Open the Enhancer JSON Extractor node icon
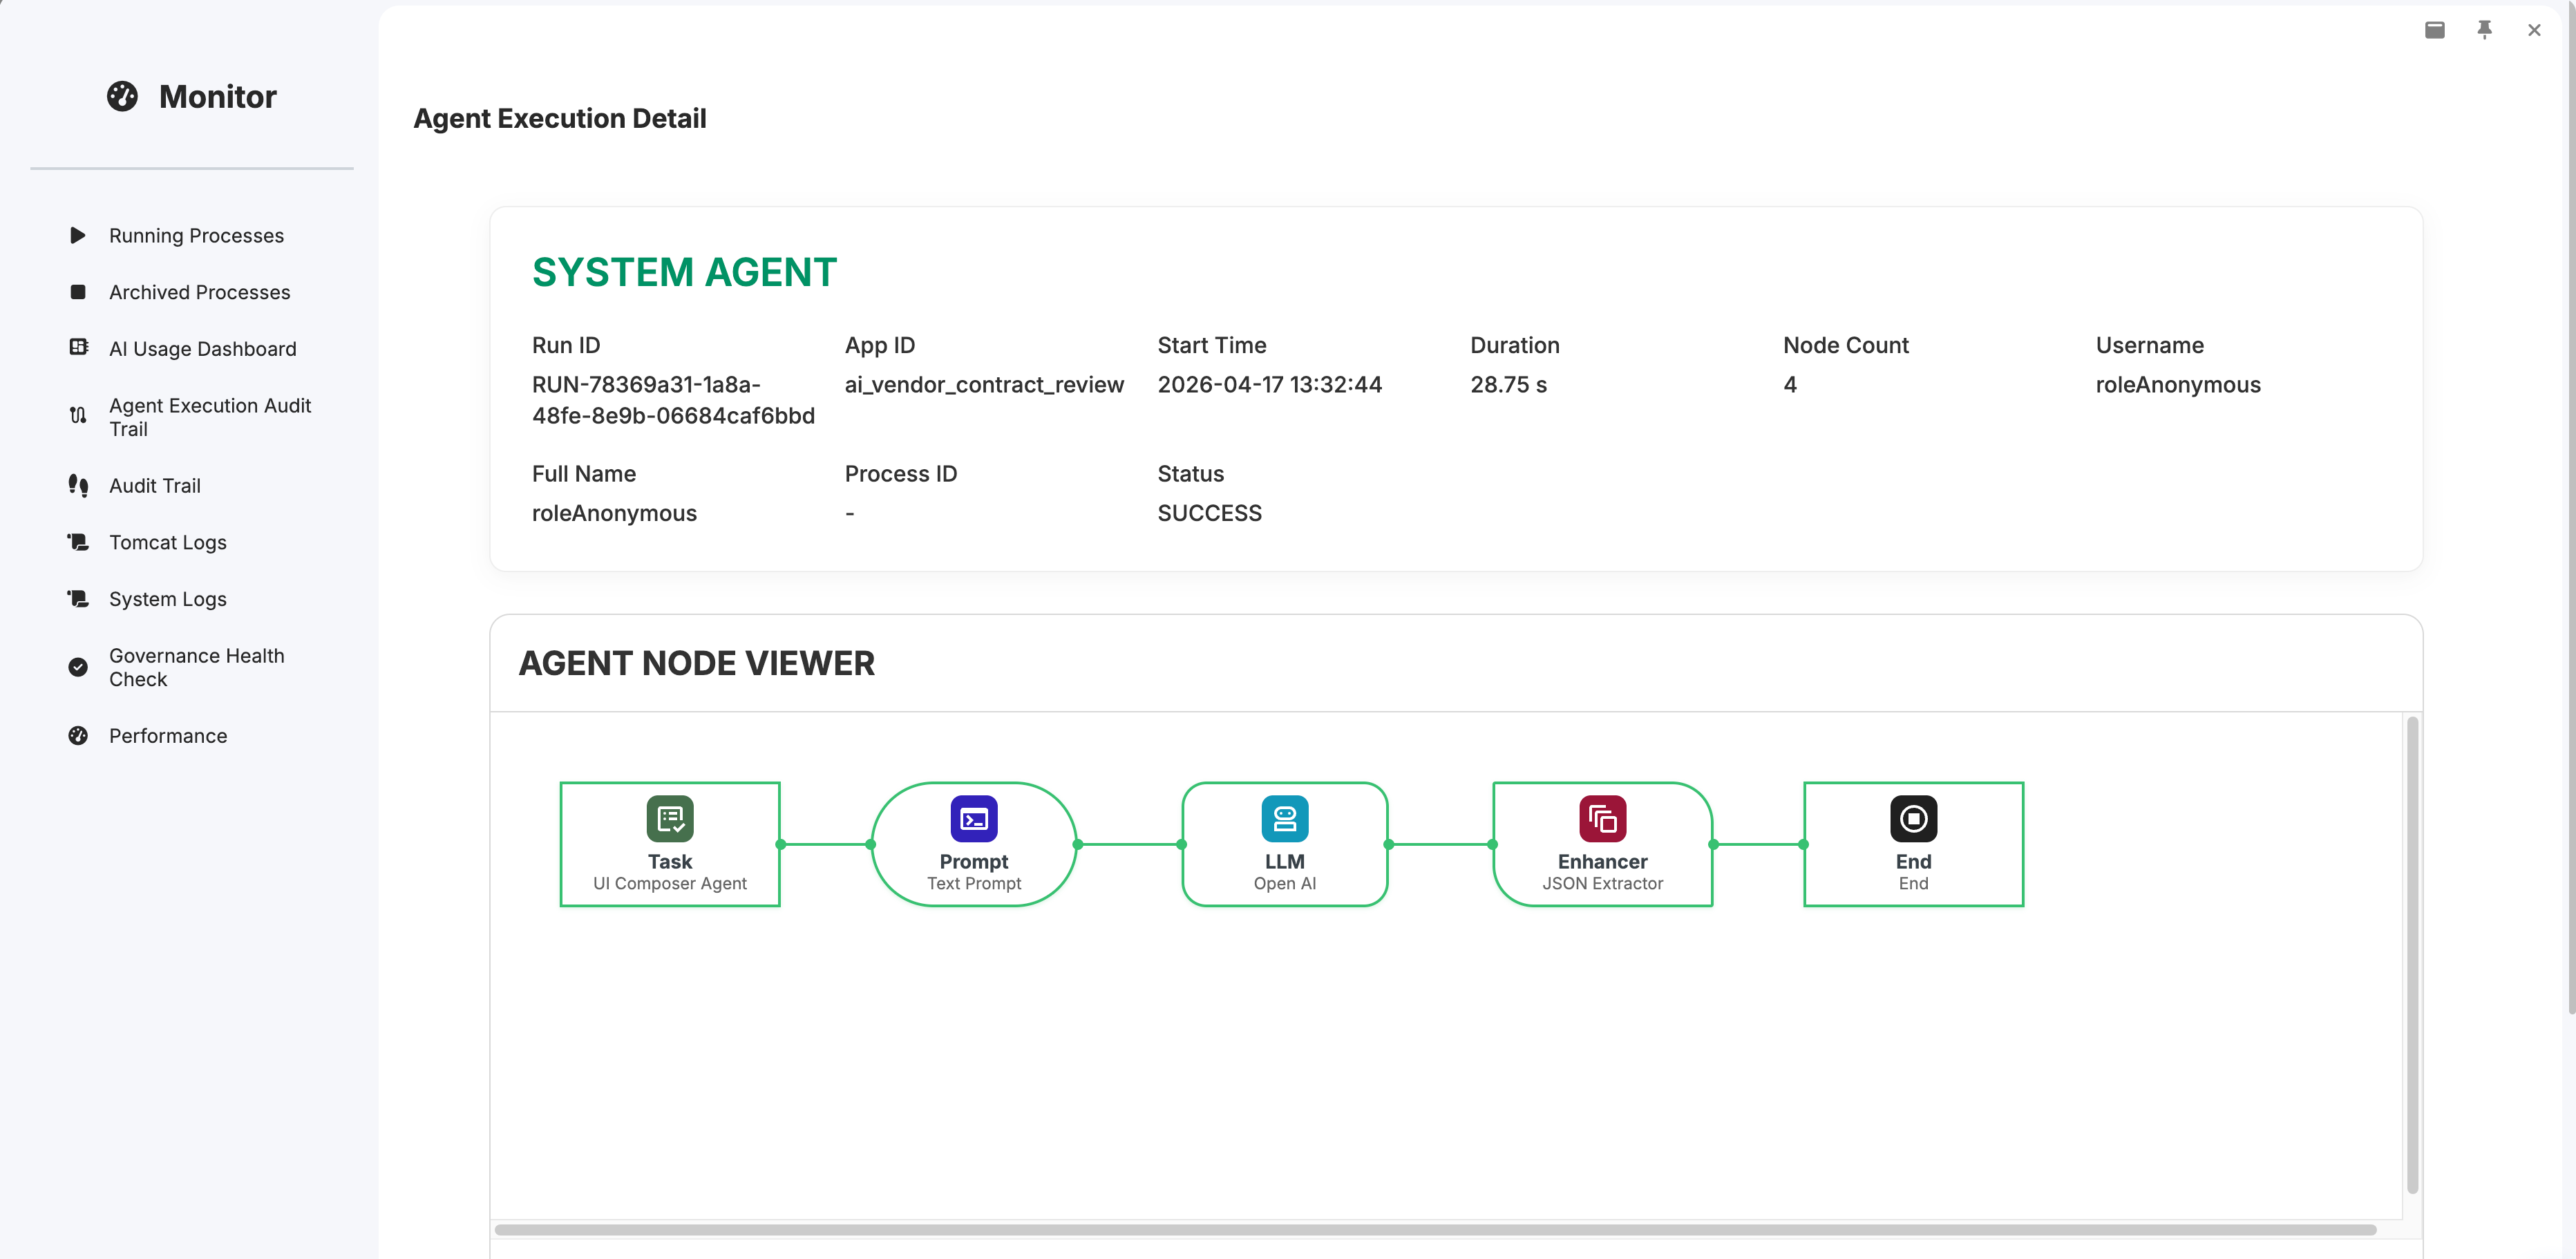Screen dimensions: 2576x1259 [x=1602, y=819]
